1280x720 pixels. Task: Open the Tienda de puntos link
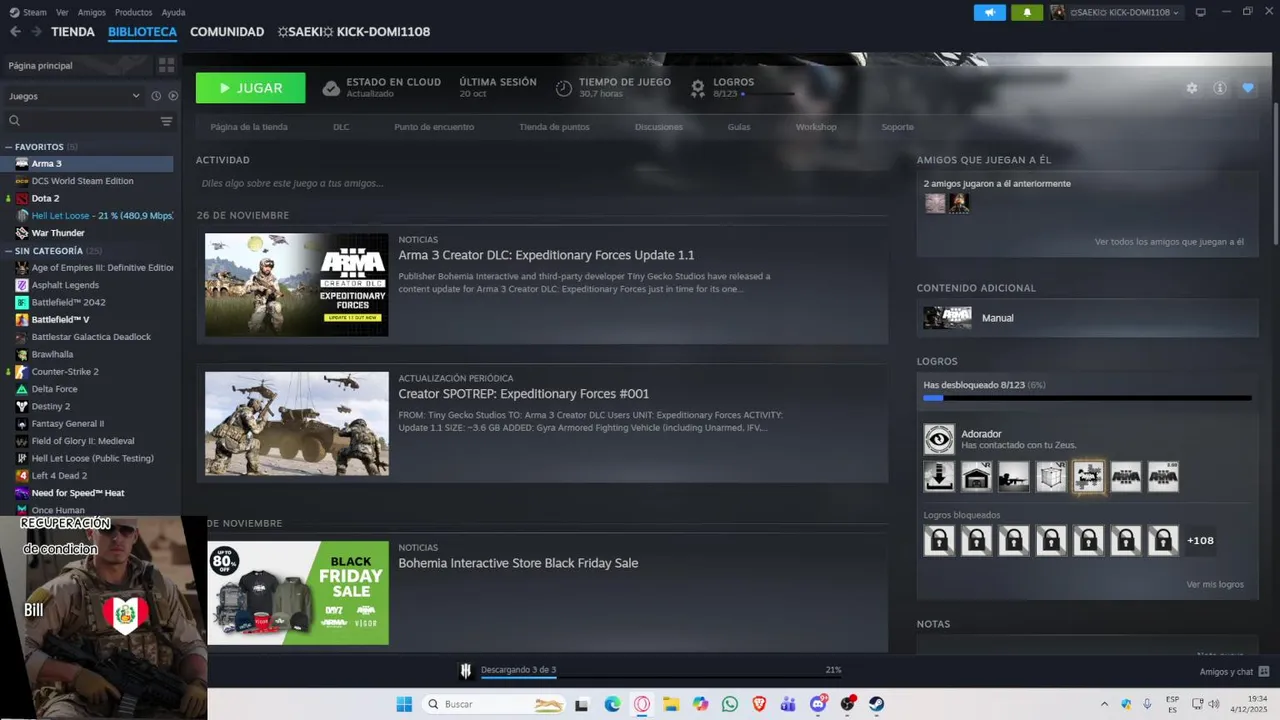(554, 127)
